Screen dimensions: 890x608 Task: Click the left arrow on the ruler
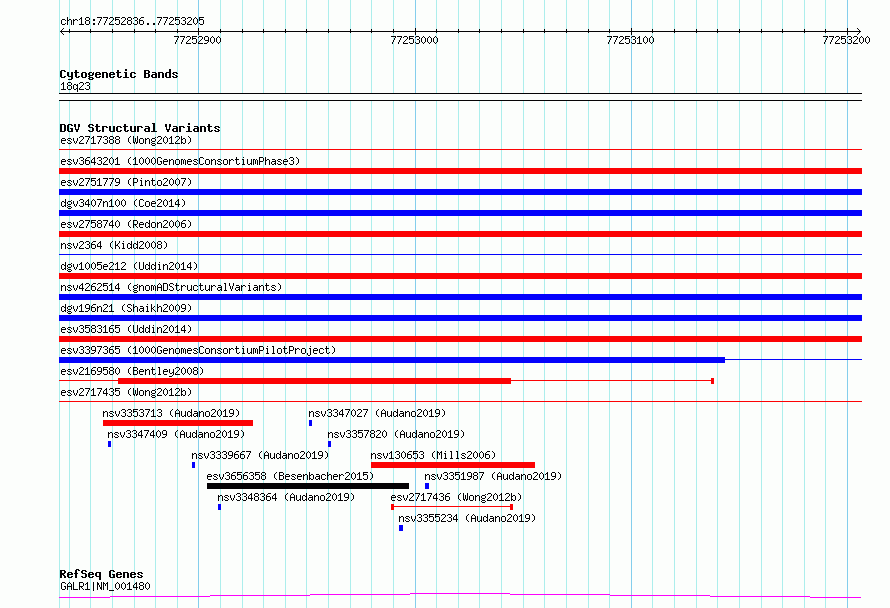tap(63, 31)
